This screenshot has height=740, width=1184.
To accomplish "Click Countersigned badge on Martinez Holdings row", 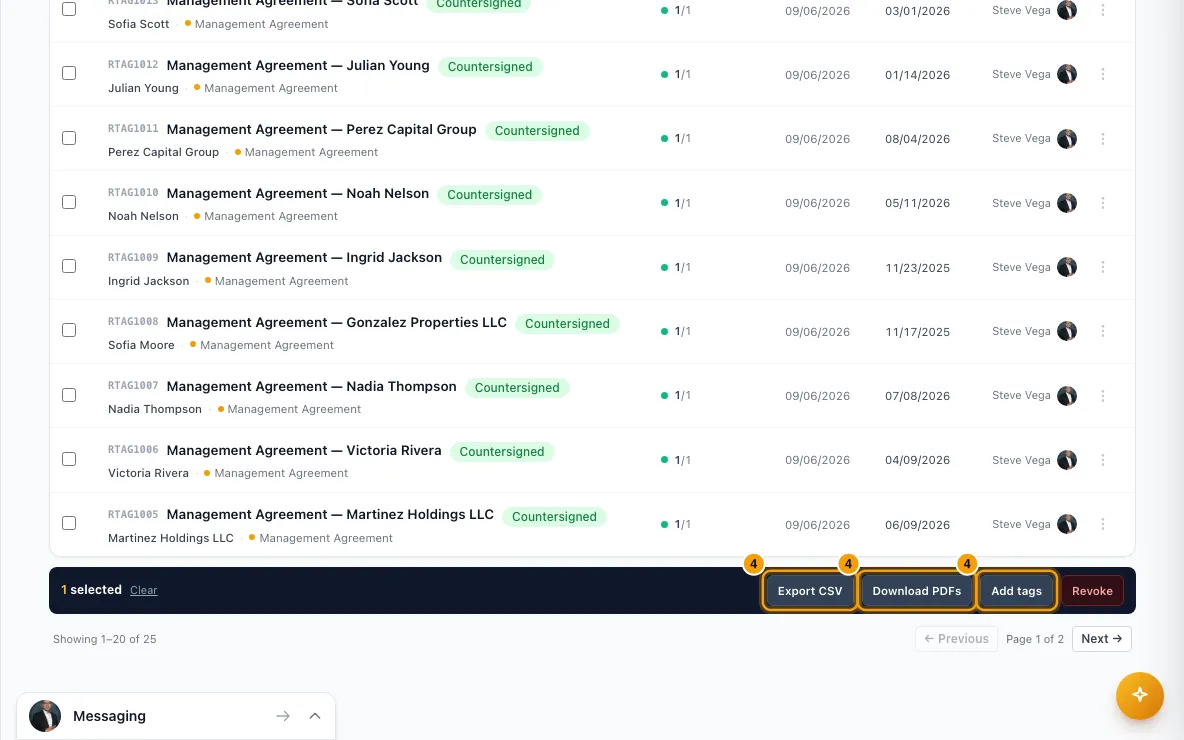I will (x=554, y=516).
